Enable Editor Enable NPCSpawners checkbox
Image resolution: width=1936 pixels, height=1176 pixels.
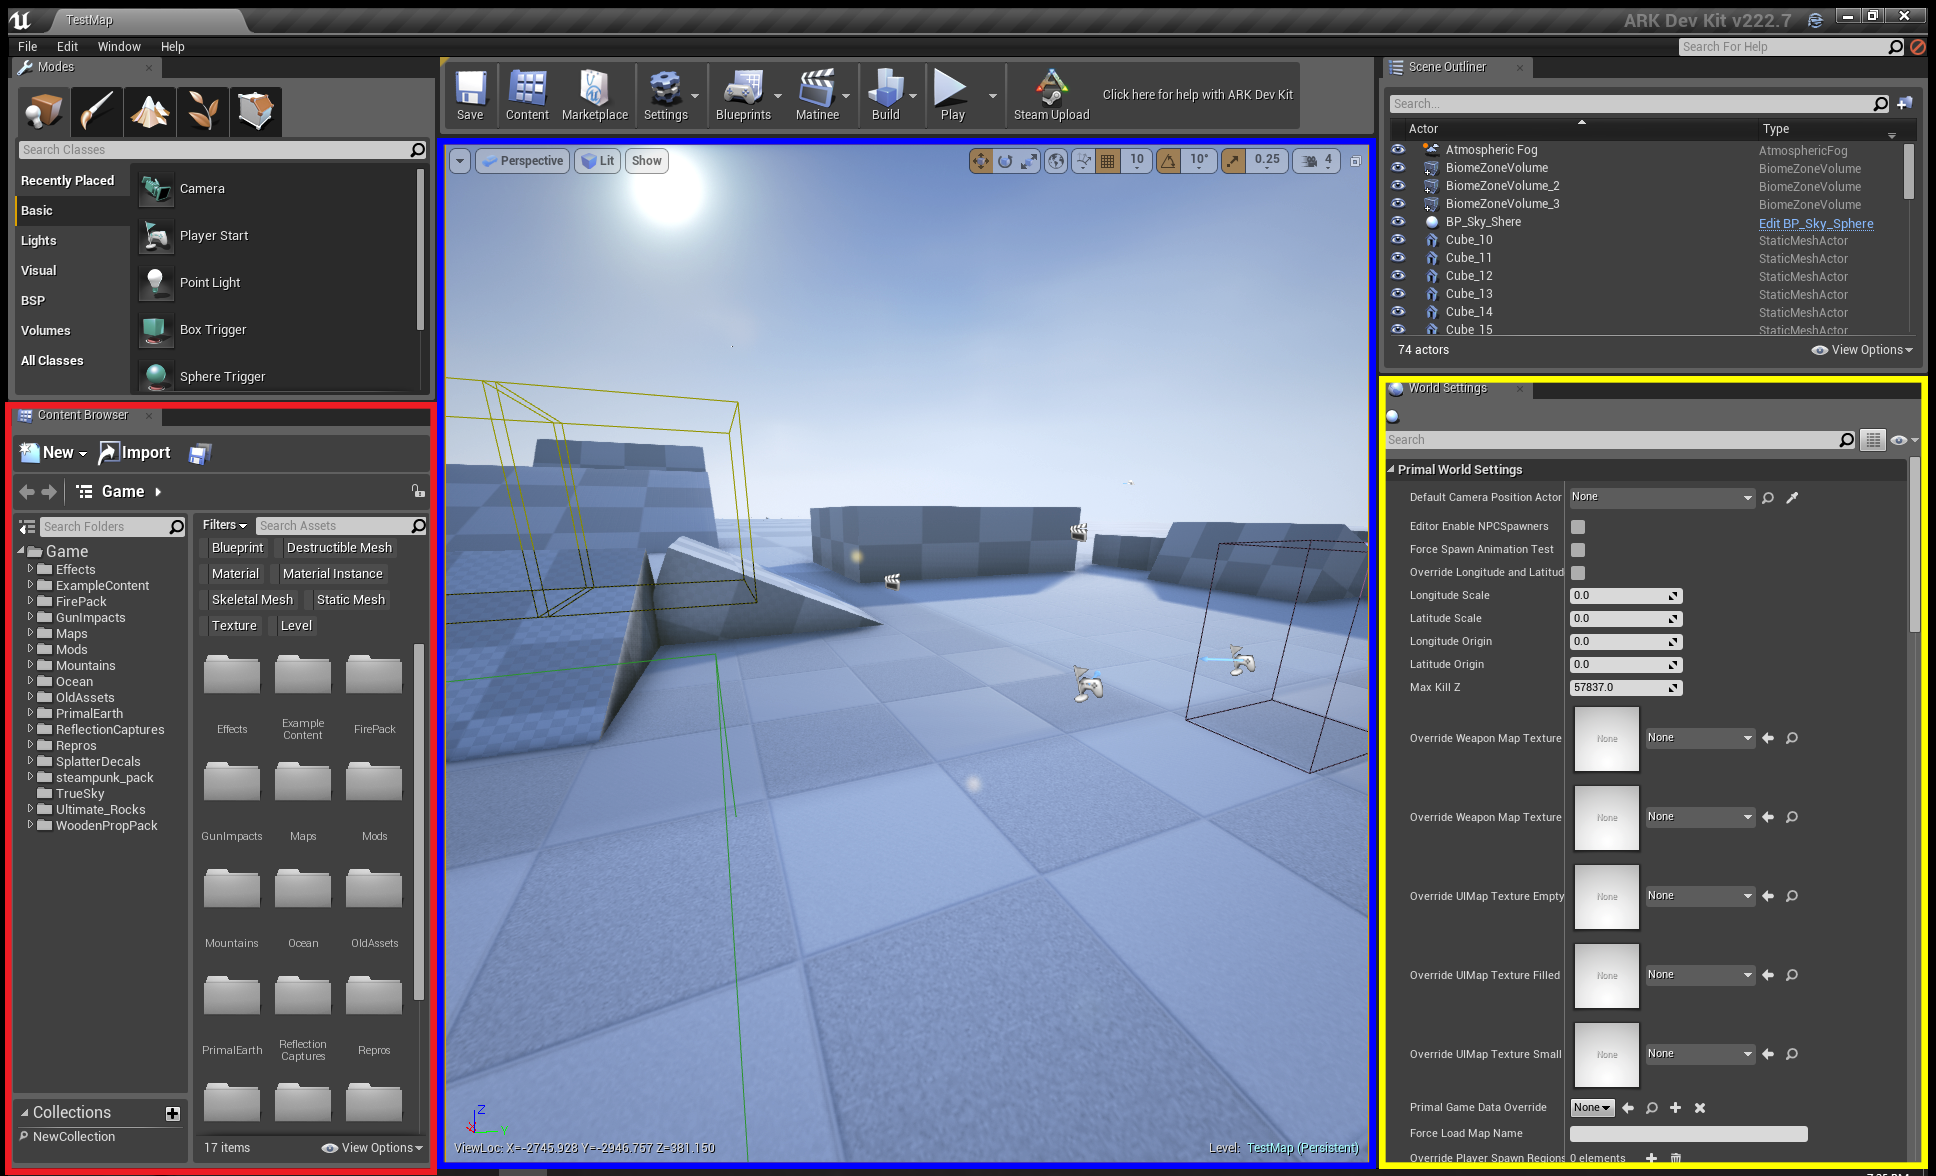[1578, 527]
